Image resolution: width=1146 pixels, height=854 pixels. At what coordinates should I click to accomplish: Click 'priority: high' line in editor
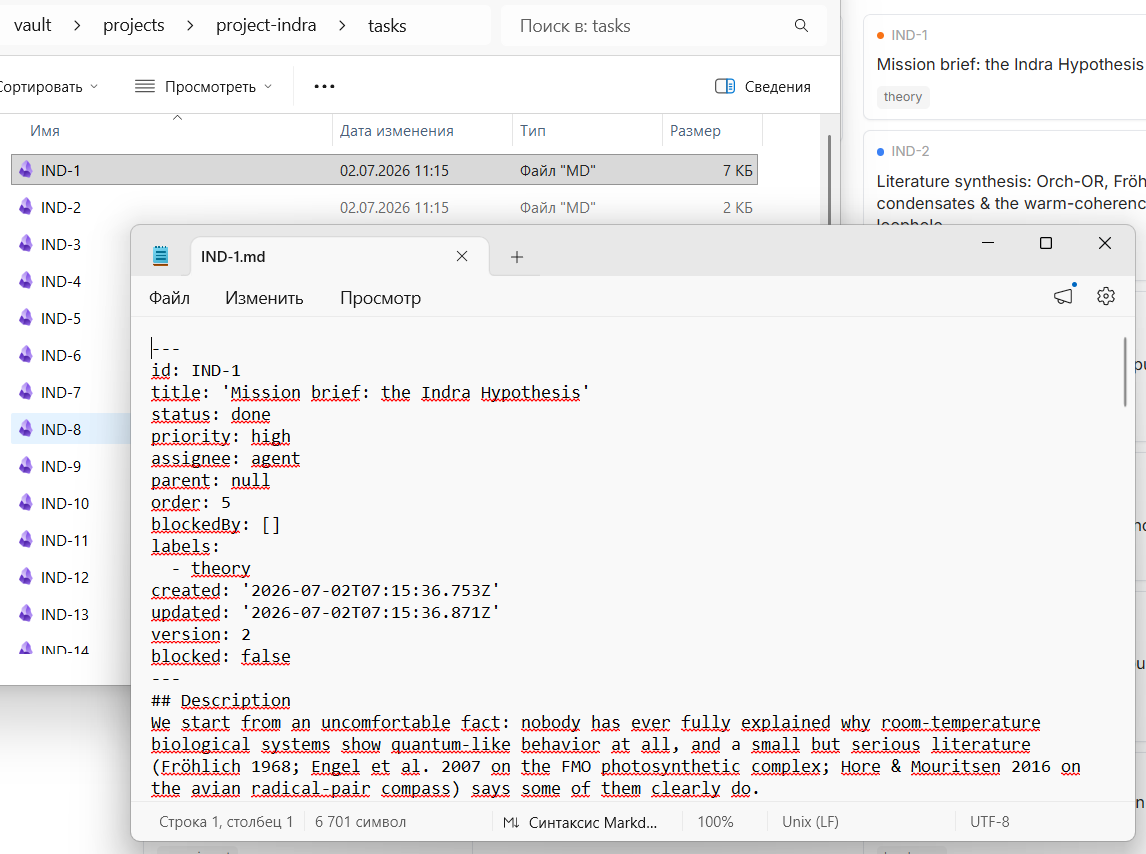[221, 437]
